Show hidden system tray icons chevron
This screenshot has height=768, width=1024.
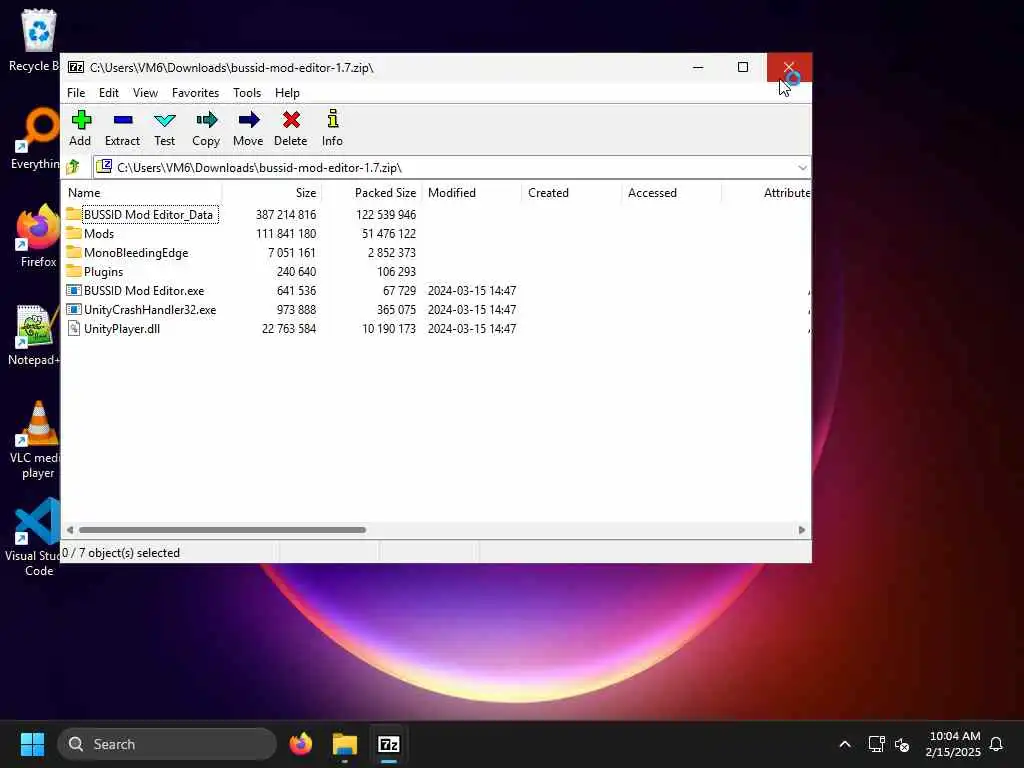pos(844,744)
